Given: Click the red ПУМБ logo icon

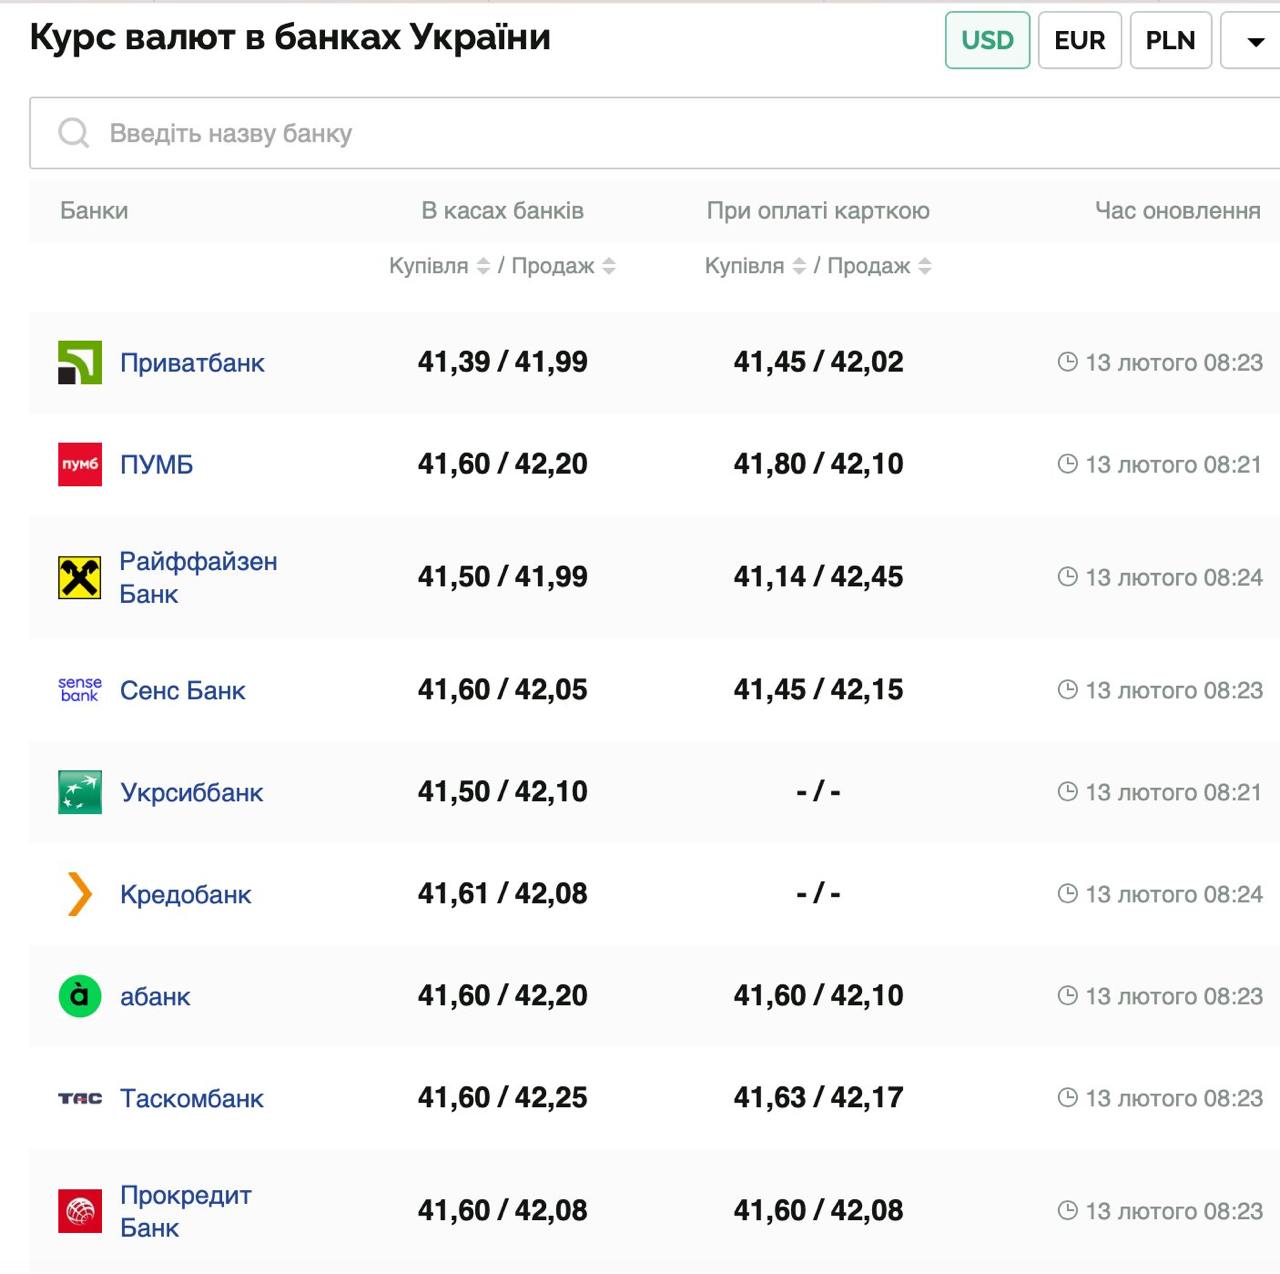Looking at the screenshot, I should coord(80,465).
